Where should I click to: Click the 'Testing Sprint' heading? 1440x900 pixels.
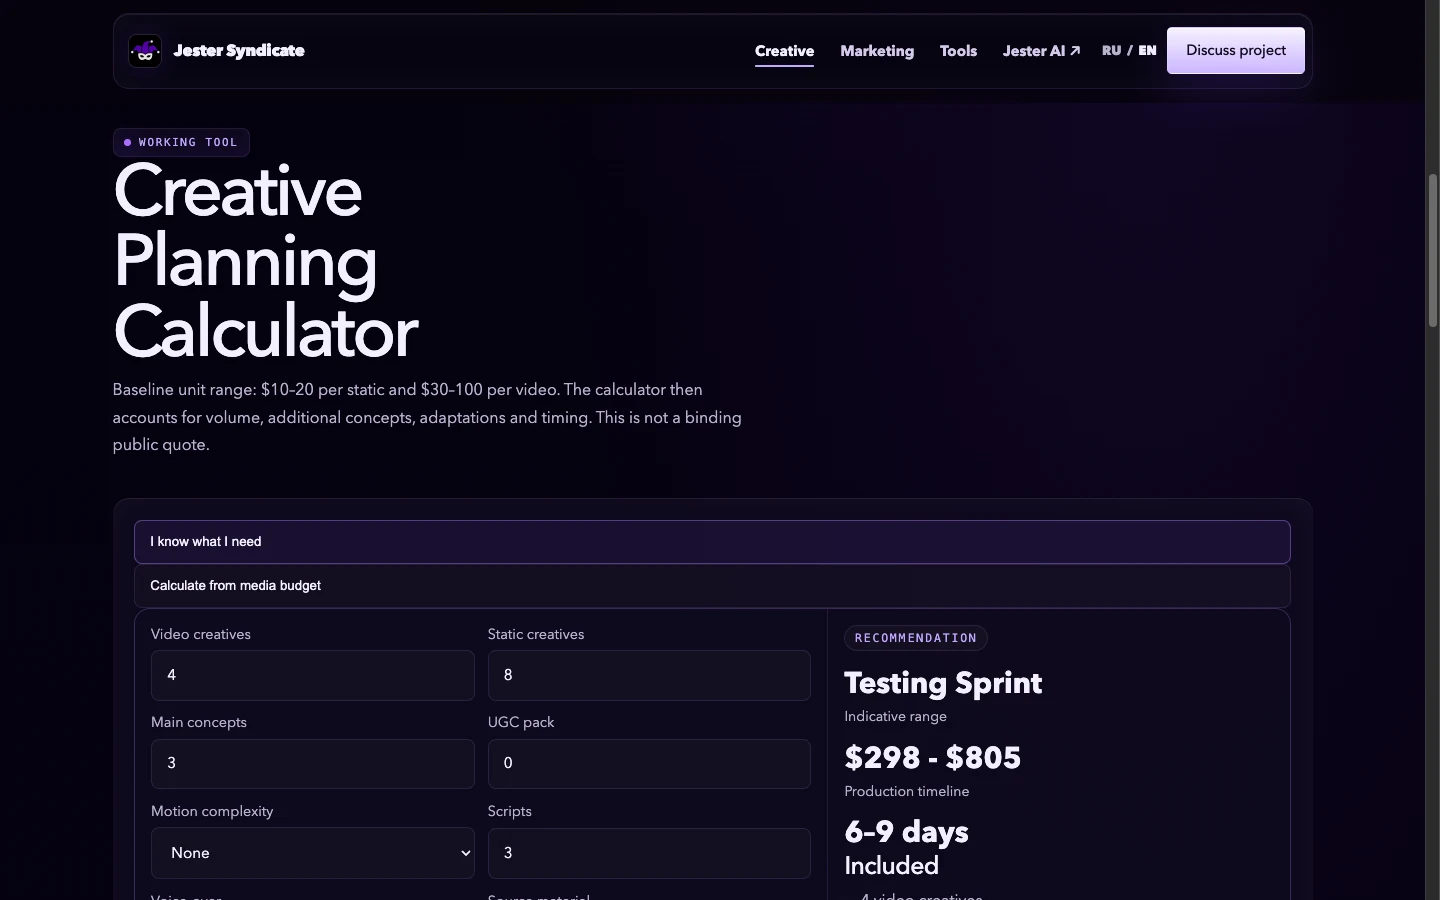pyautogui.click(x=943, y=683)
